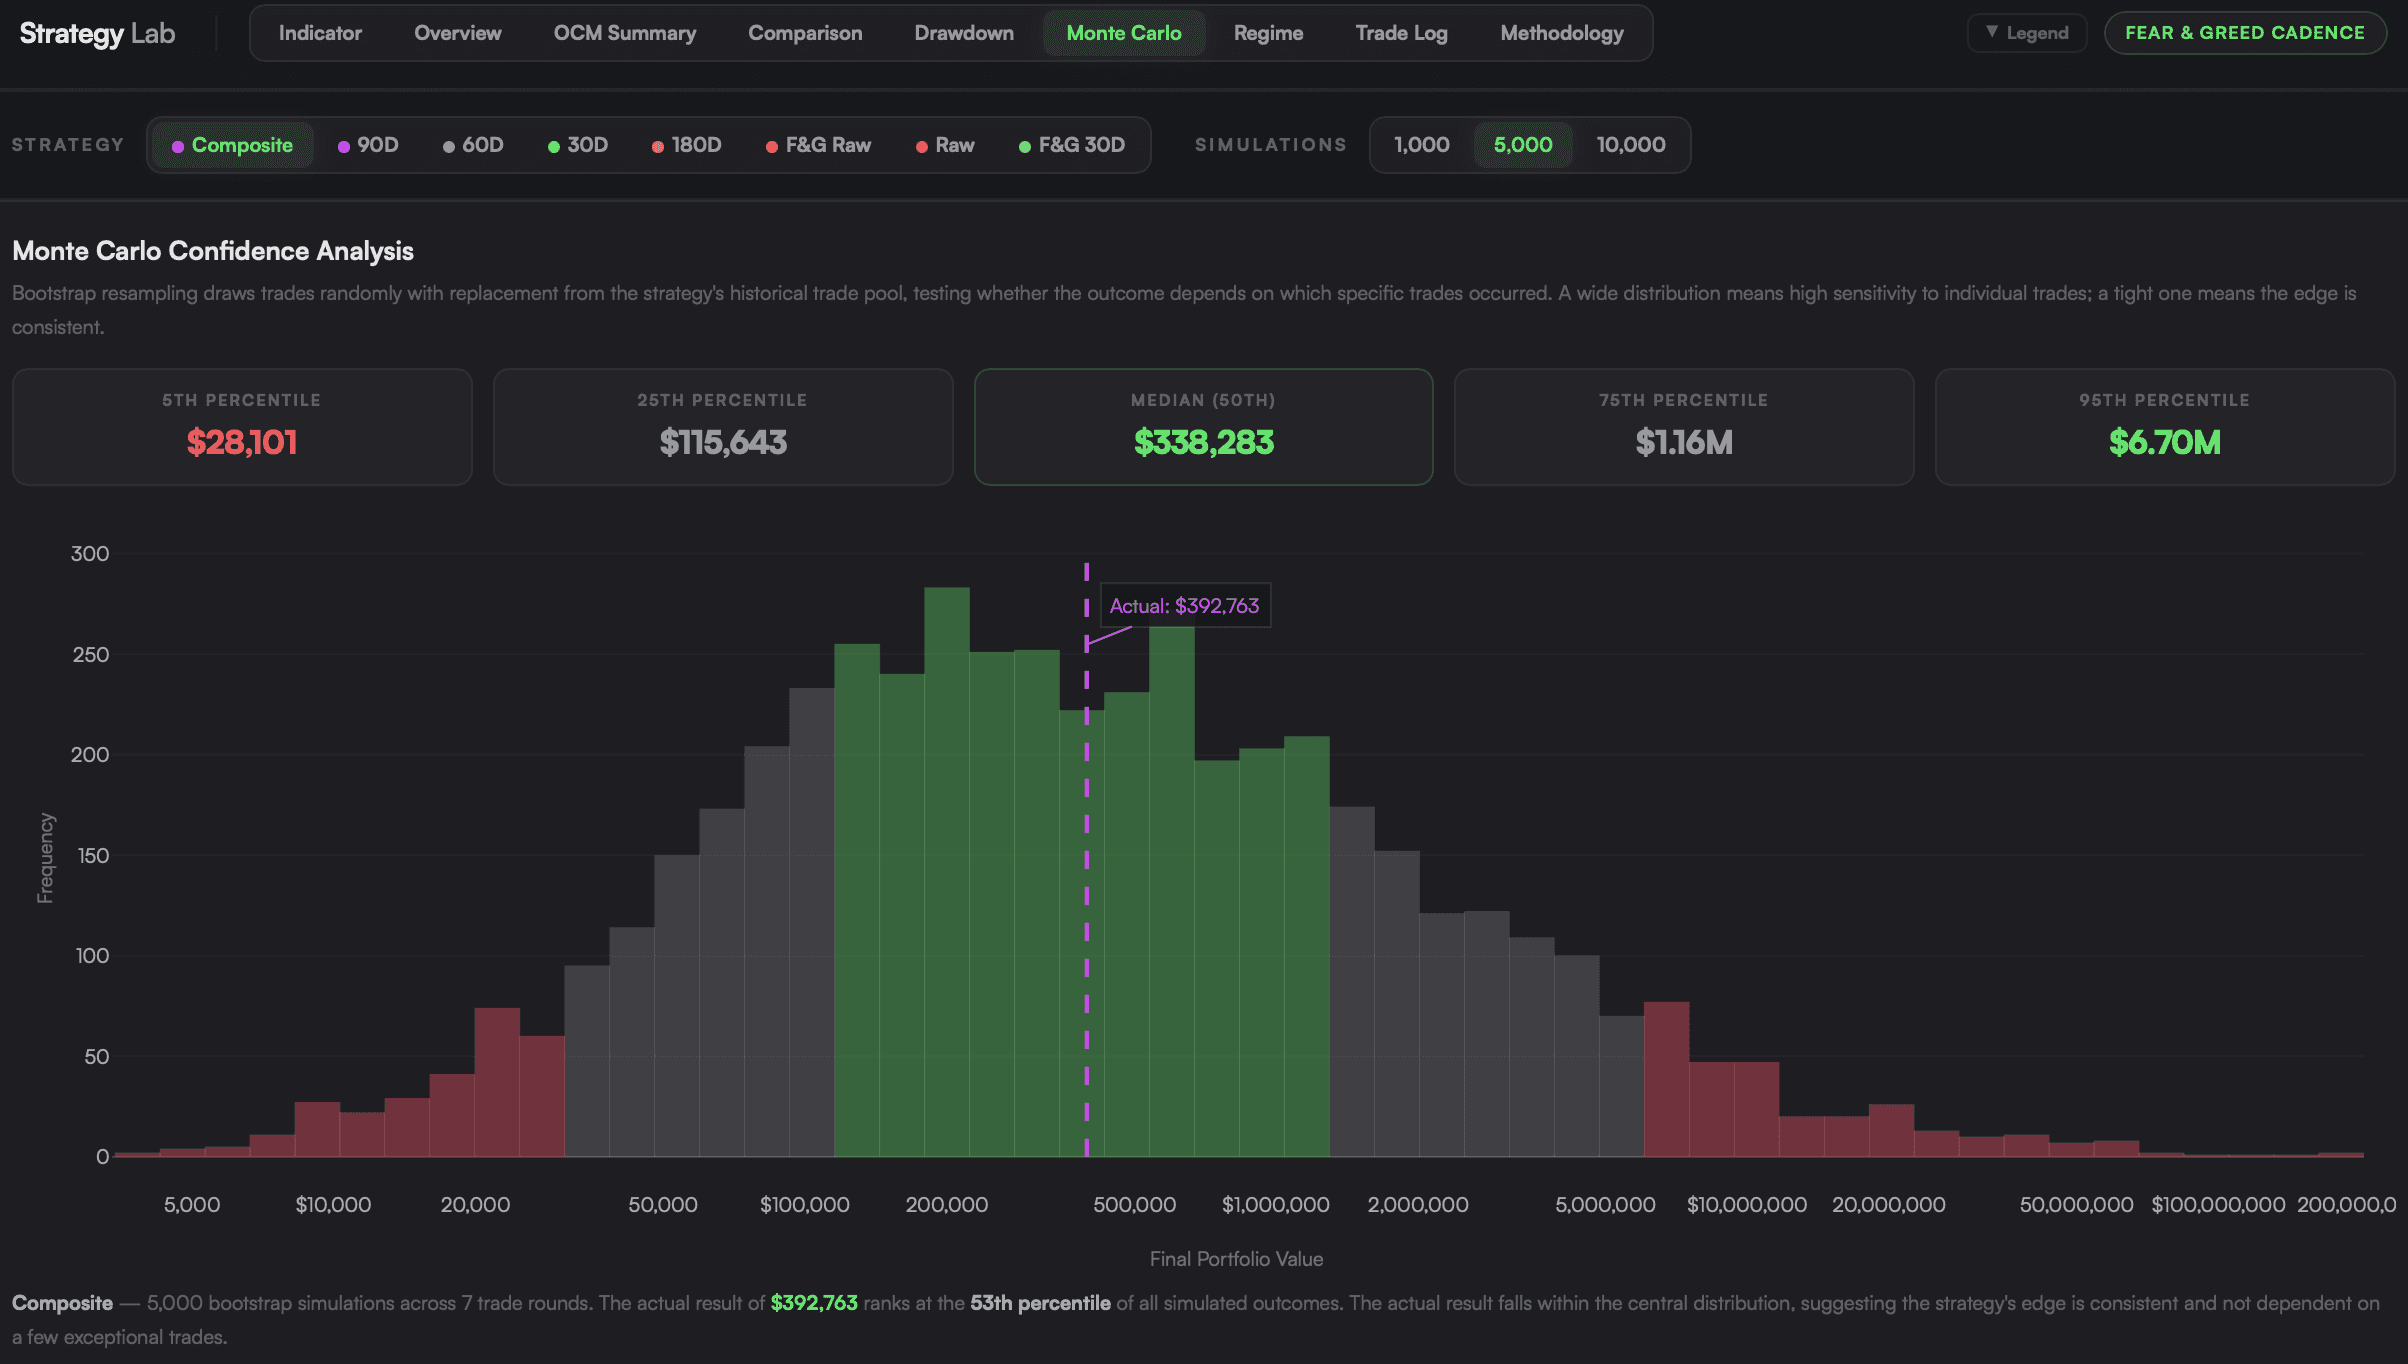Click the 5th Percentile $28,101 card
The width and height of the screenshot is (2408, 1364).
pos(242,427)
